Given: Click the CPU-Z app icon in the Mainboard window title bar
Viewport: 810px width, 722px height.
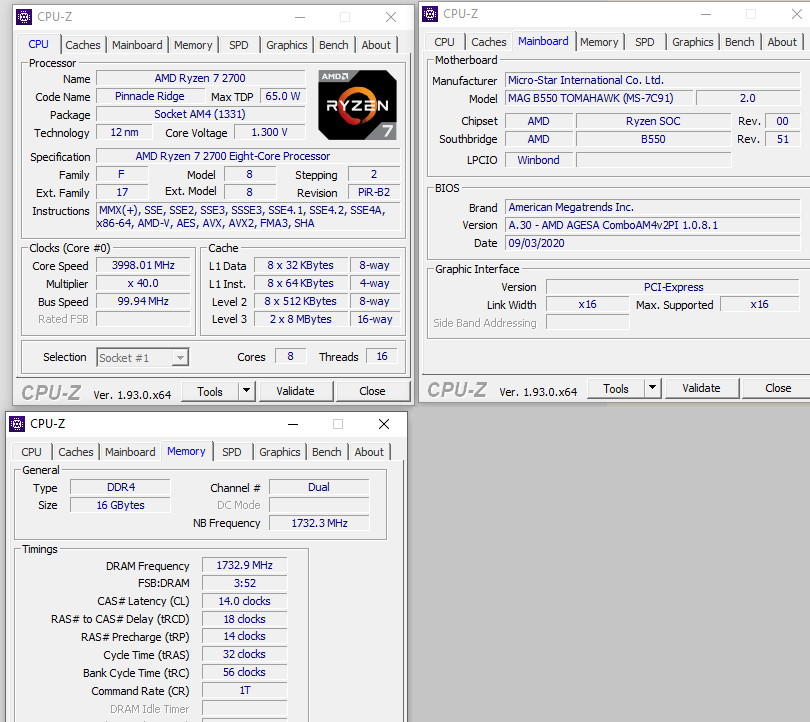Looking at the screenshot, I should [x=430, y=14].
